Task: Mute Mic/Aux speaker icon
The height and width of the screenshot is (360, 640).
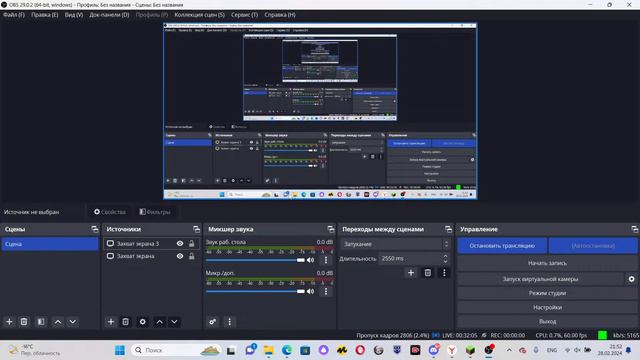Action: tap(311, 291)
